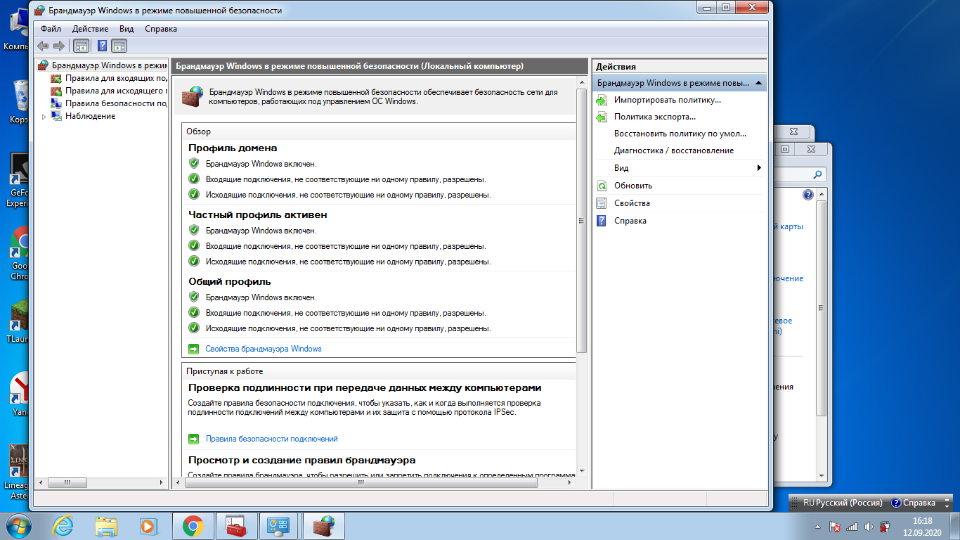Open the Действие menu
960x540 pixels.
pos(90,29)
